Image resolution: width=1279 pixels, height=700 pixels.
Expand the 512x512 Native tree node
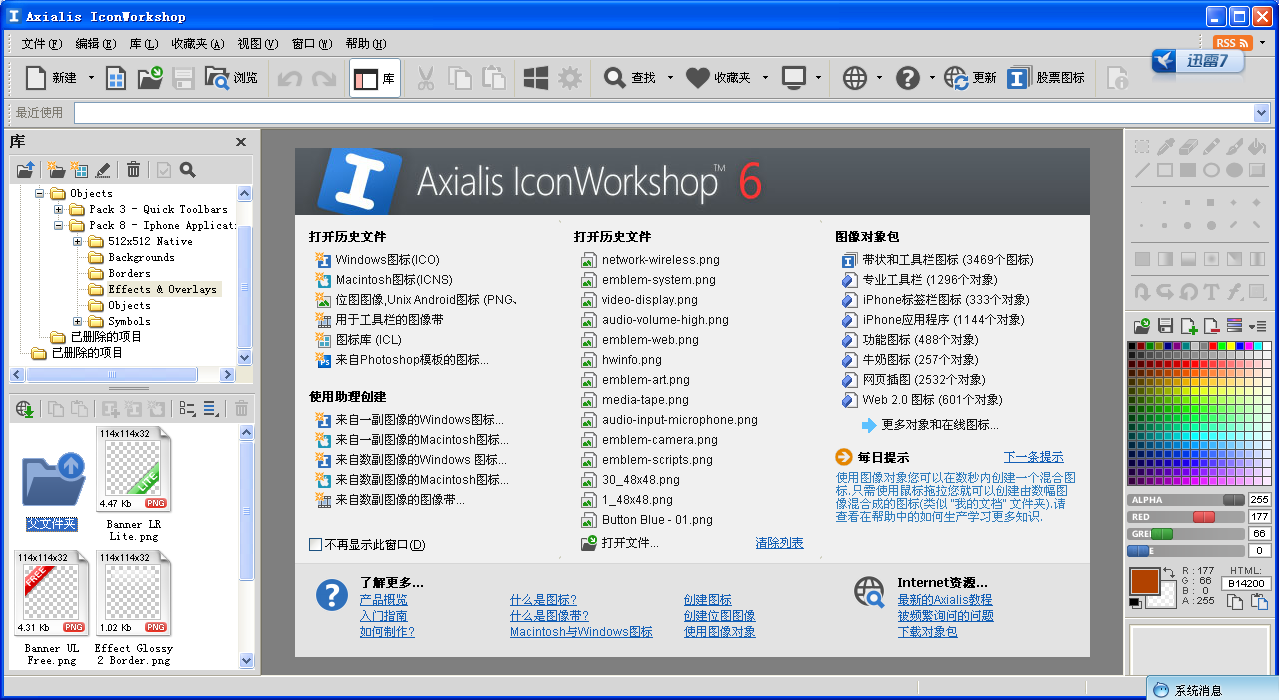point(78,241)
